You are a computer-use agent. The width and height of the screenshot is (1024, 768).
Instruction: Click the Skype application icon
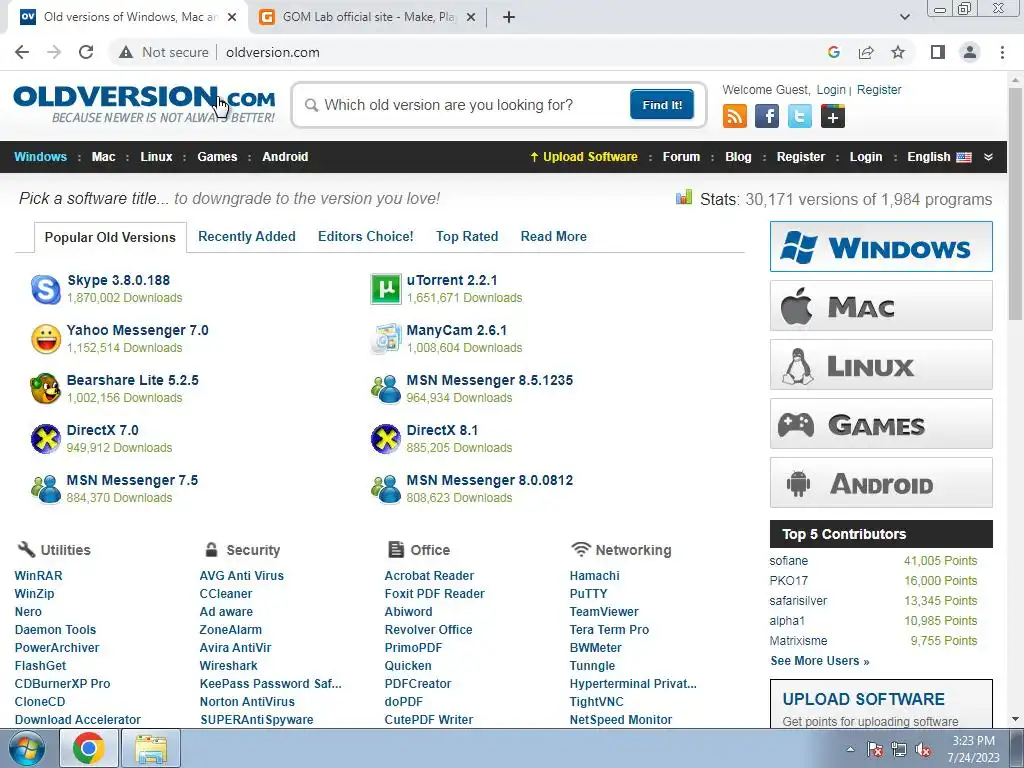46,289
